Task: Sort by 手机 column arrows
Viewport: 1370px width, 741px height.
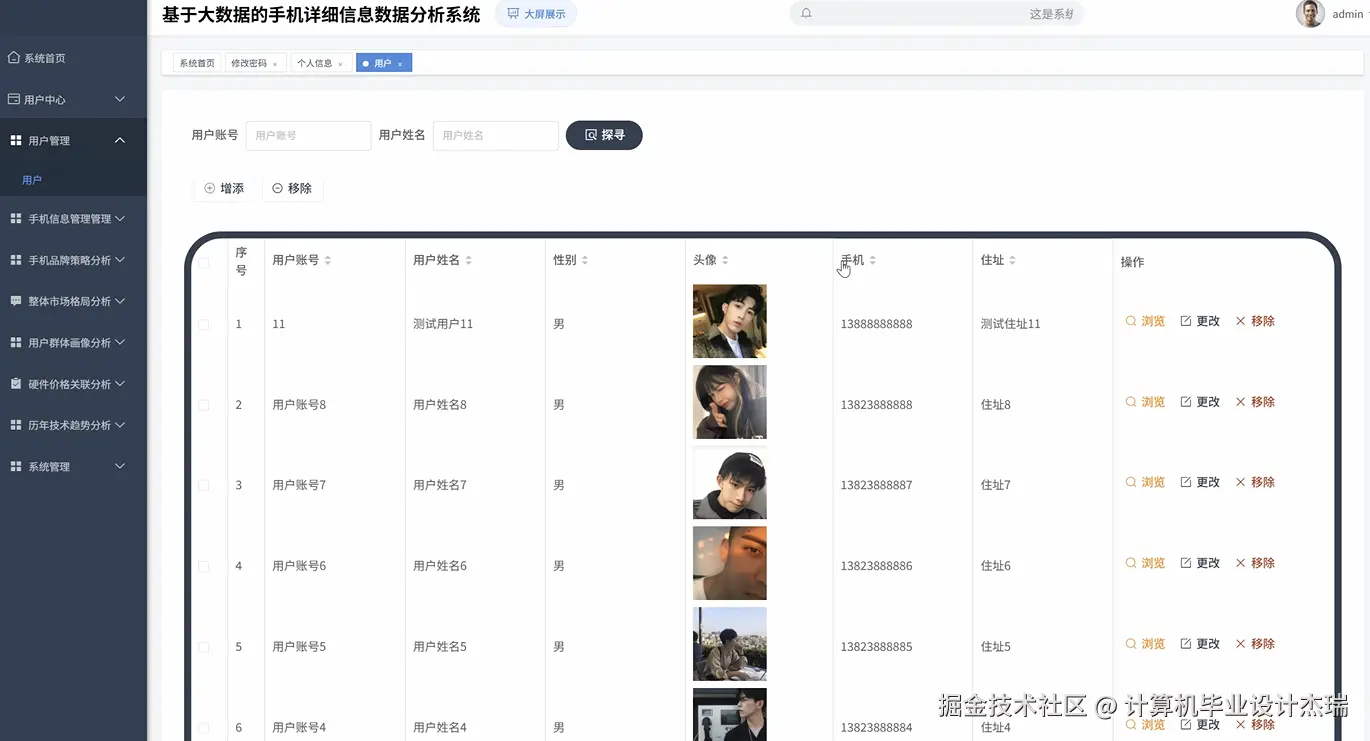Action: pyautogui.click(x=872, y=260)
